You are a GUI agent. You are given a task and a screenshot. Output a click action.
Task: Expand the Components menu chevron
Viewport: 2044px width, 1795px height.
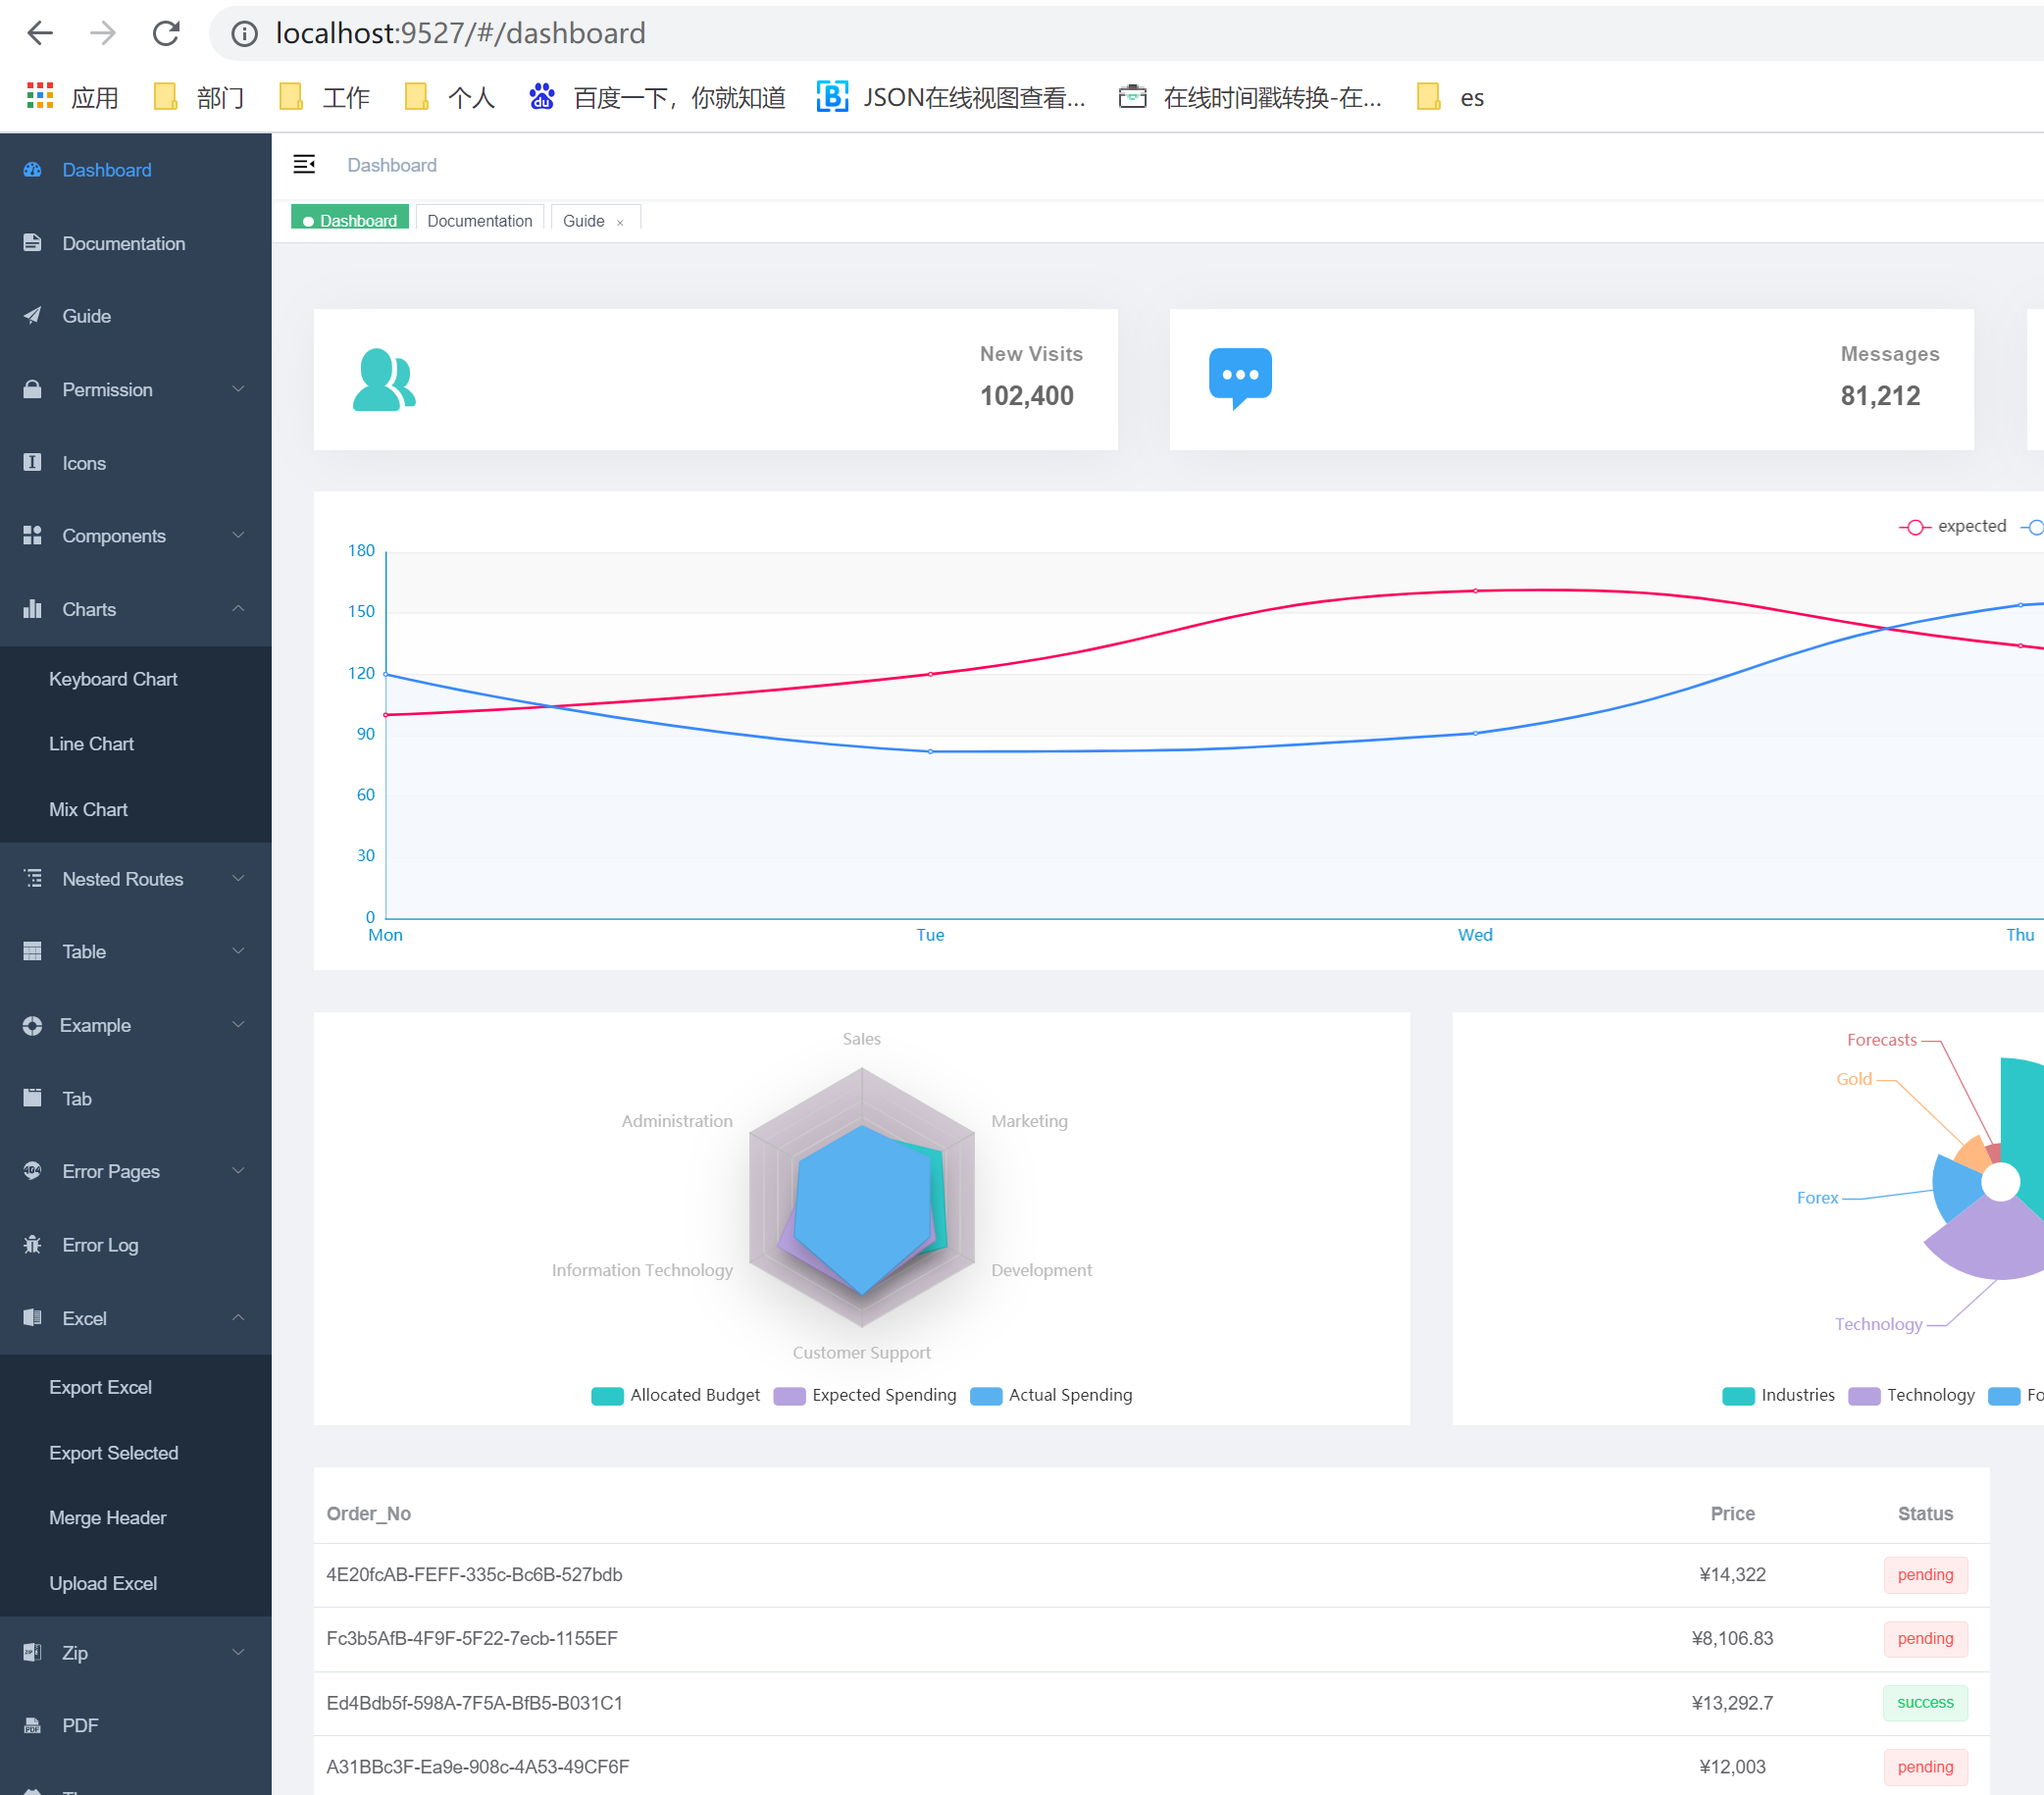tap(238, 536)
